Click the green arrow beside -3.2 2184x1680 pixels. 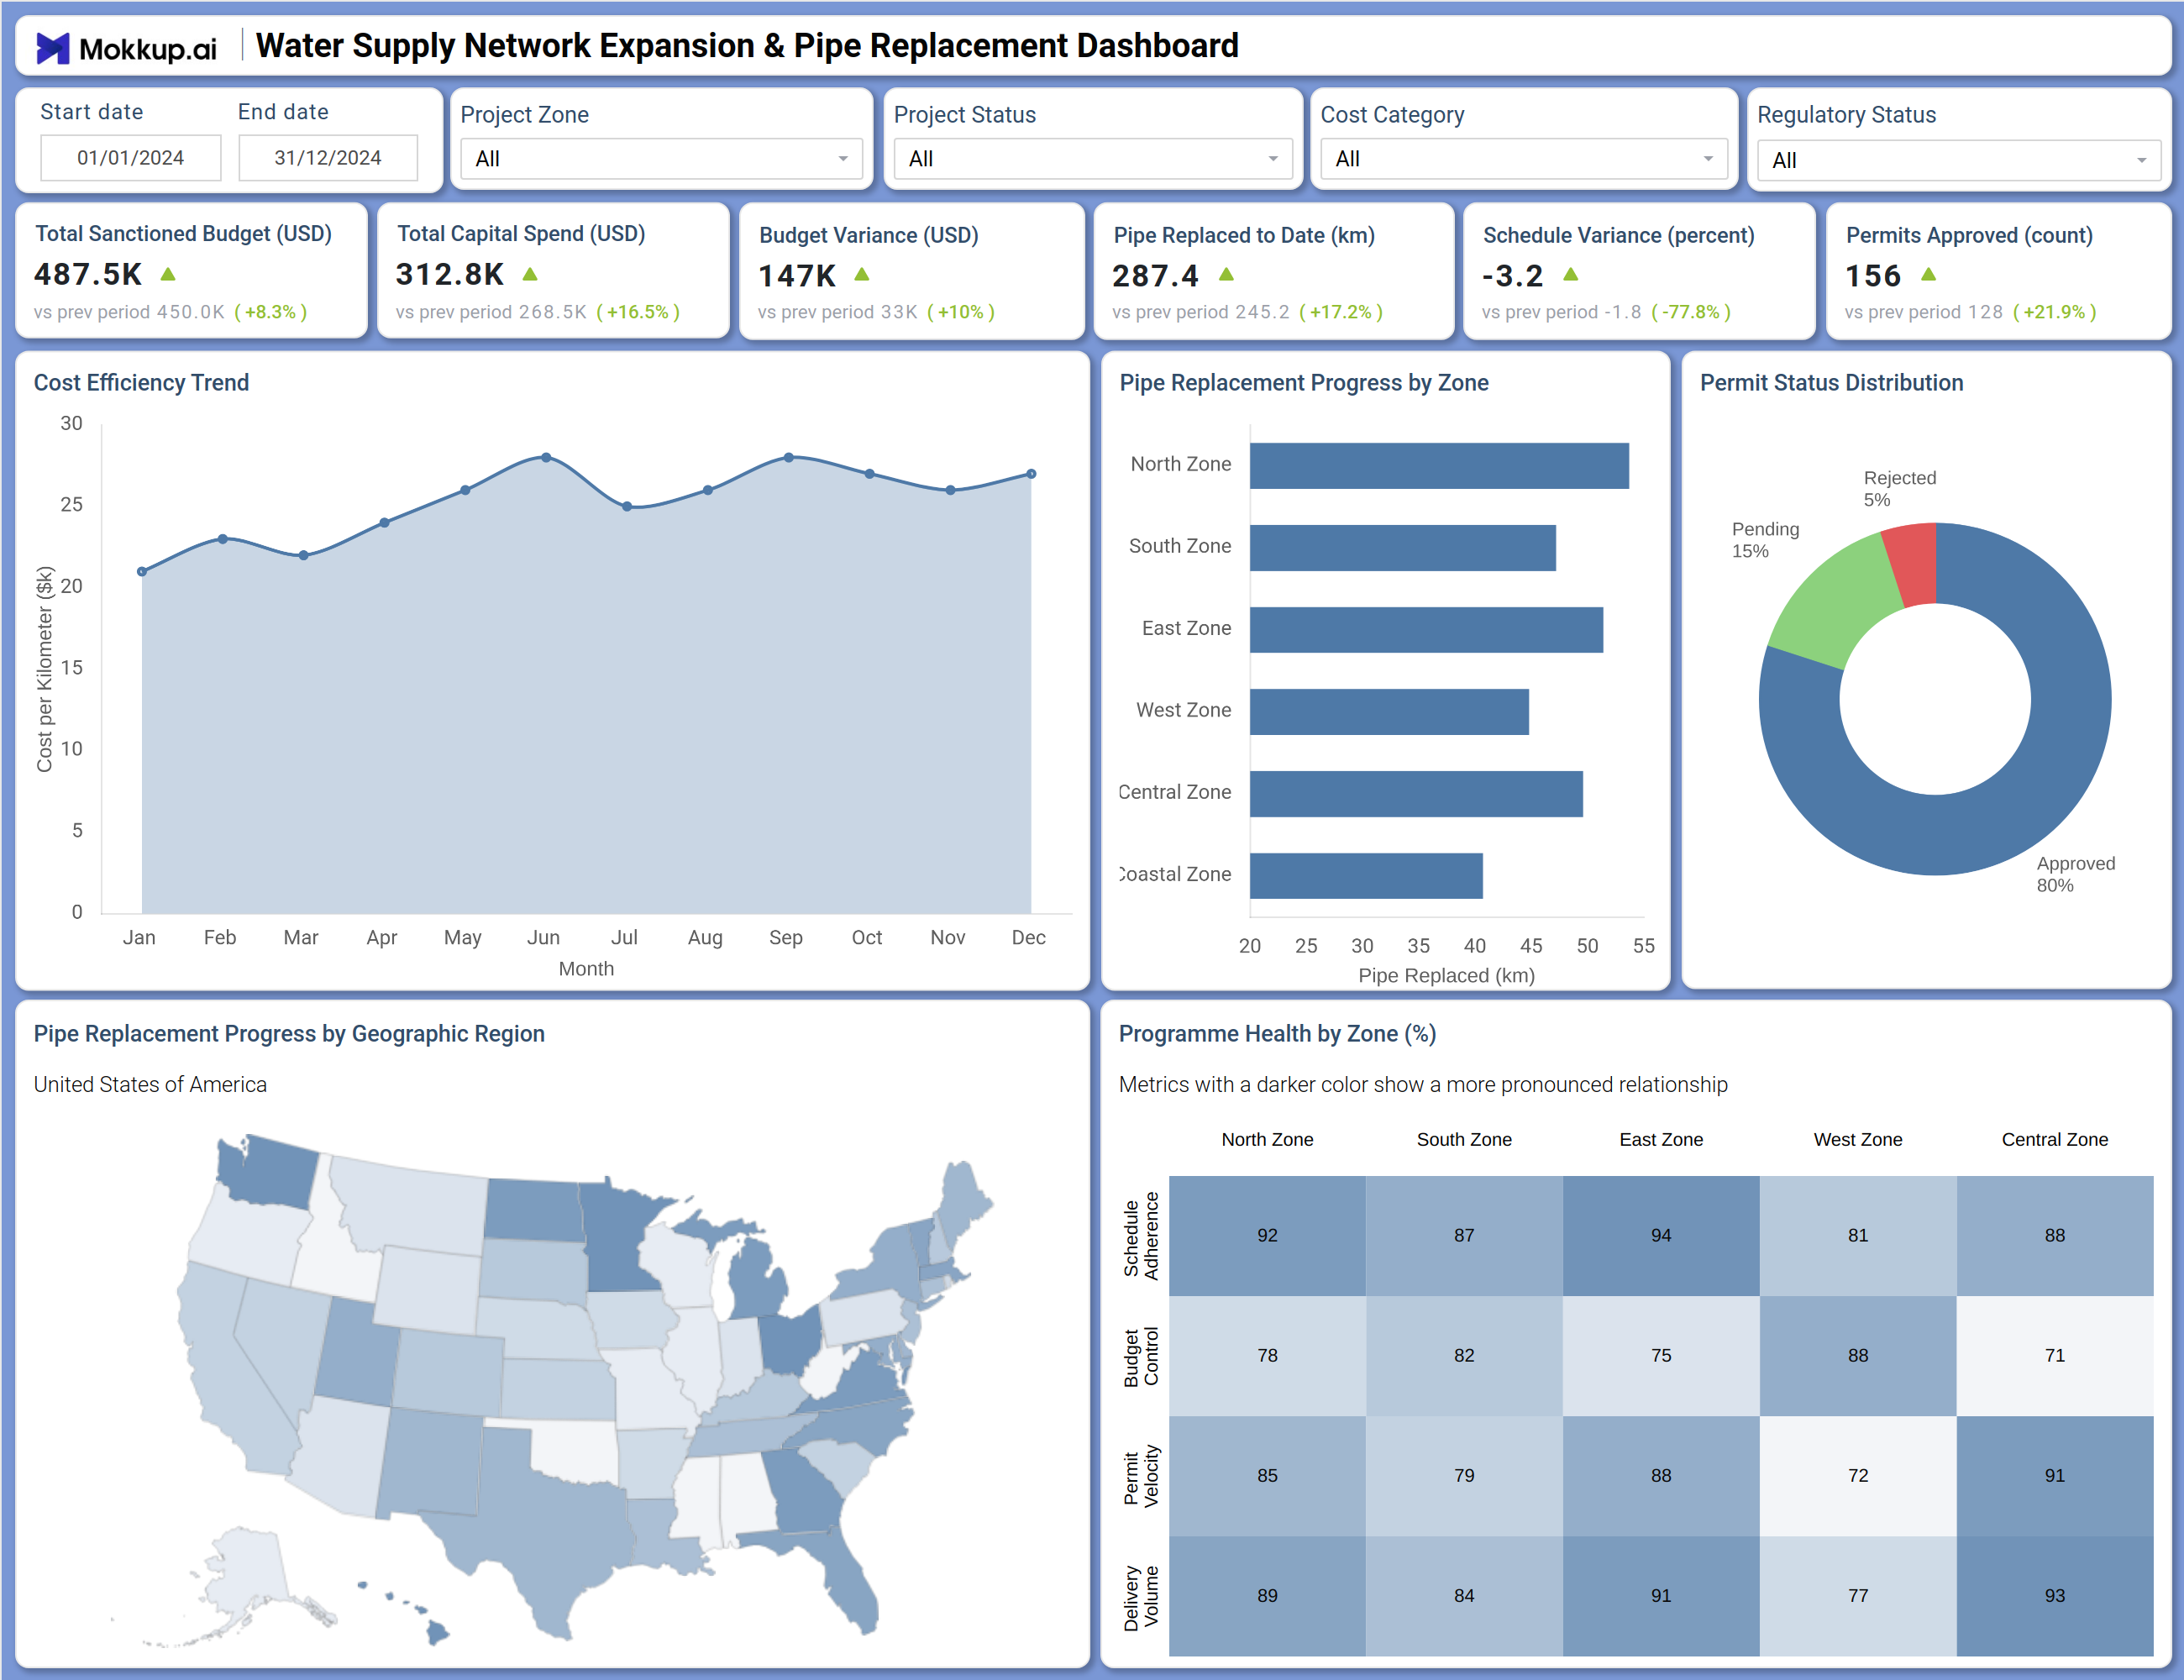tap(1571, 273)
